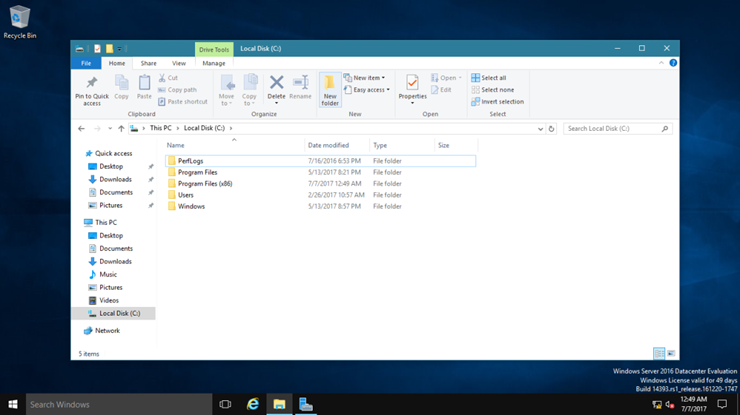Expand the New item dropdown
This screenshot has height=415, width=740.
click(x=365, y=78)
